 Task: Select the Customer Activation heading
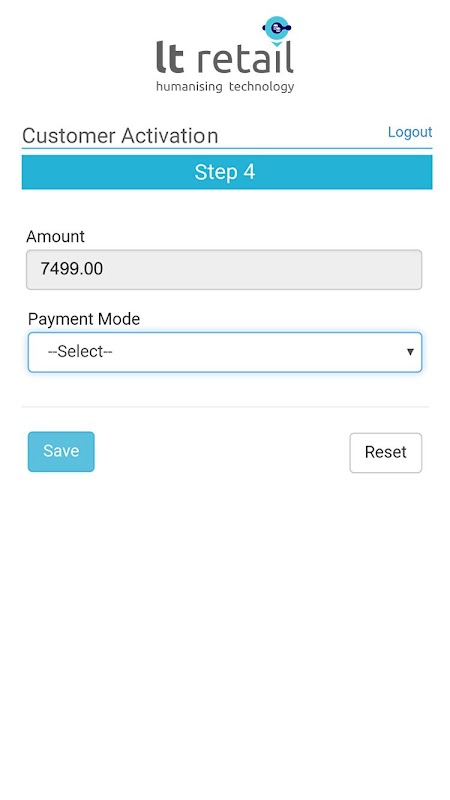click(x=120, y=136)
